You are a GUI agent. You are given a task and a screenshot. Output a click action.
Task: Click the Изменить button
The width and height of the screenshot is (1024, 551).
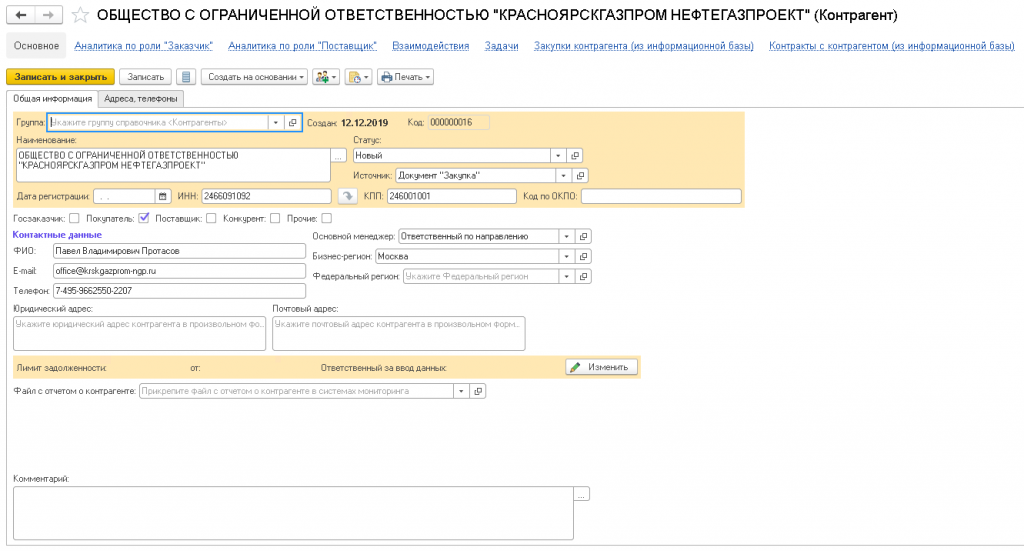[602, 367]
